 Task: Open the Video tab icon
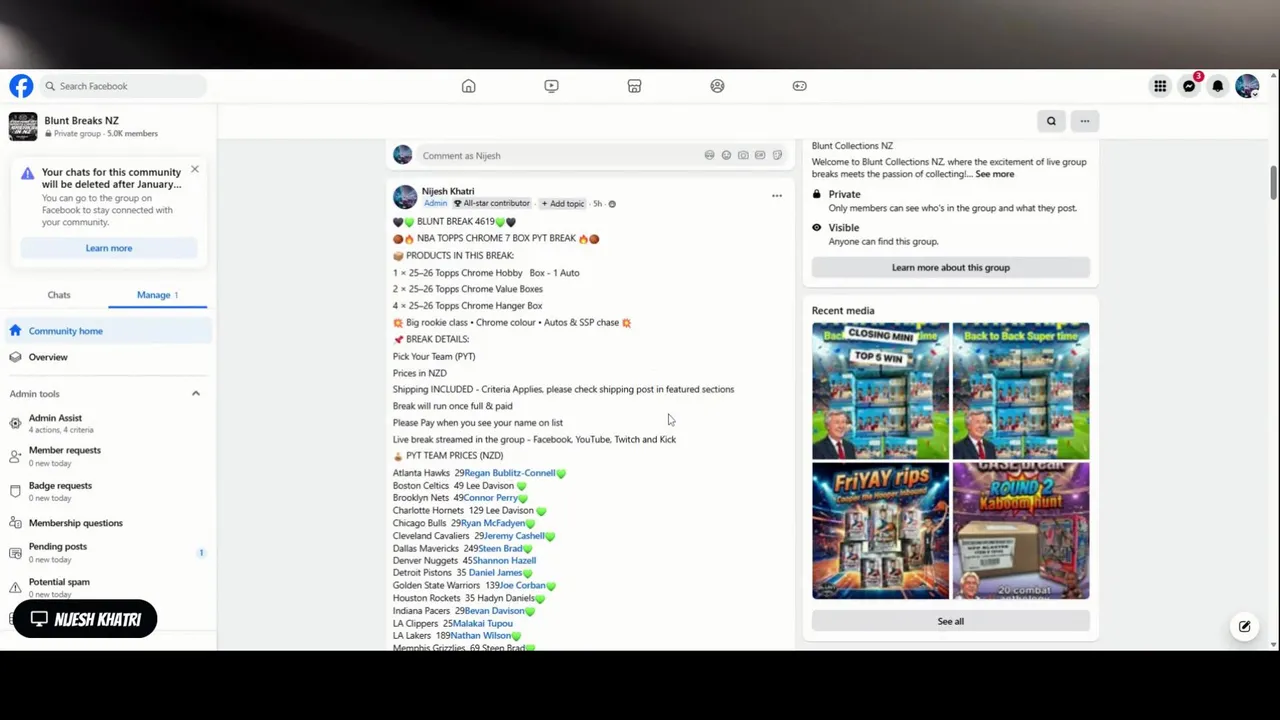pos(551,86)
